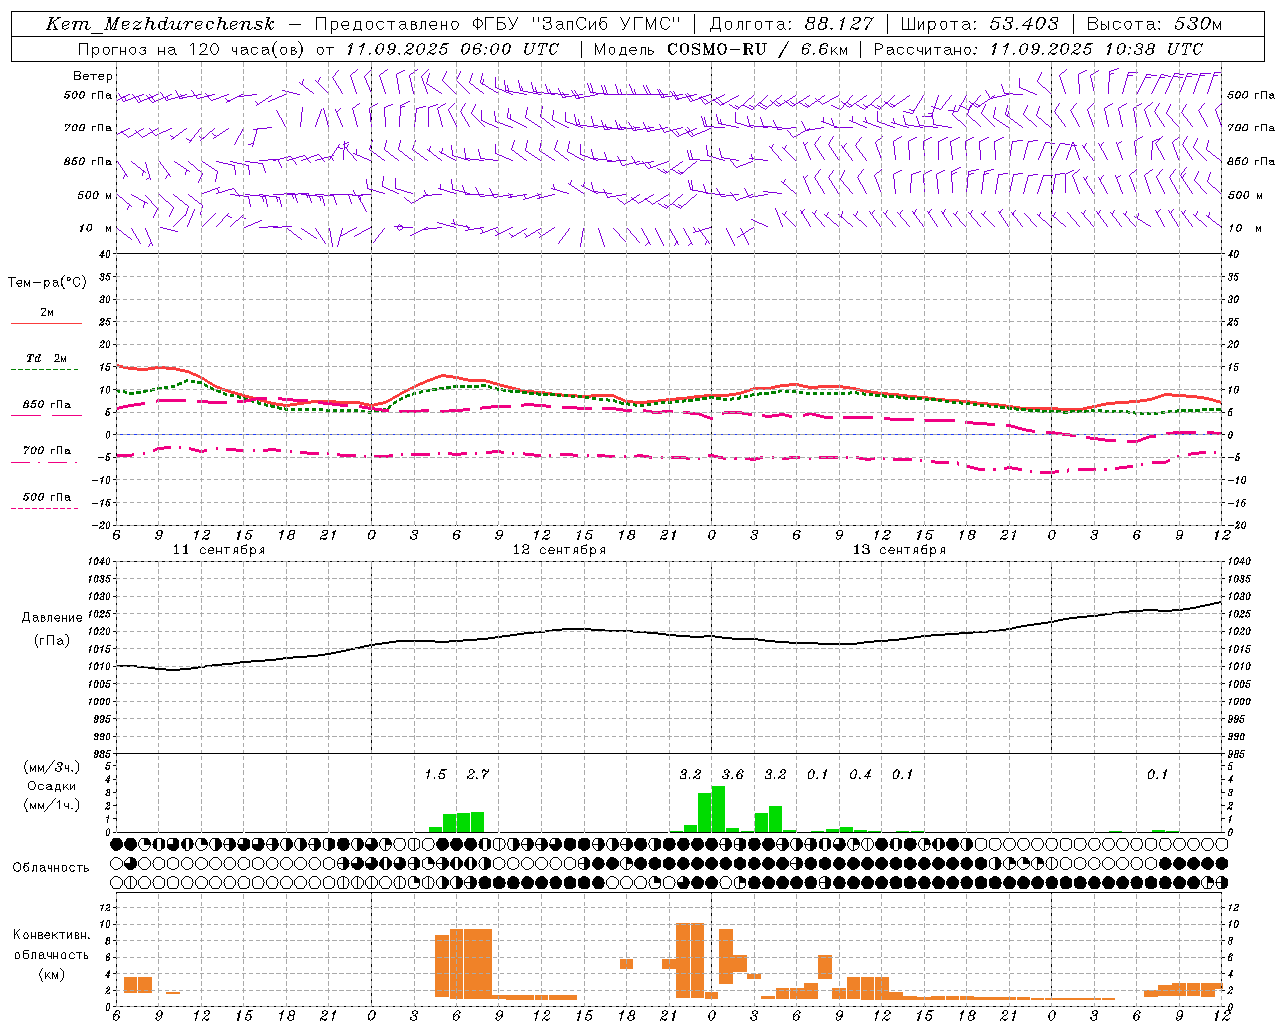1280x1024 pixels.
Task: Click the Тем-ра(°C) axis label
Action: 47,283
